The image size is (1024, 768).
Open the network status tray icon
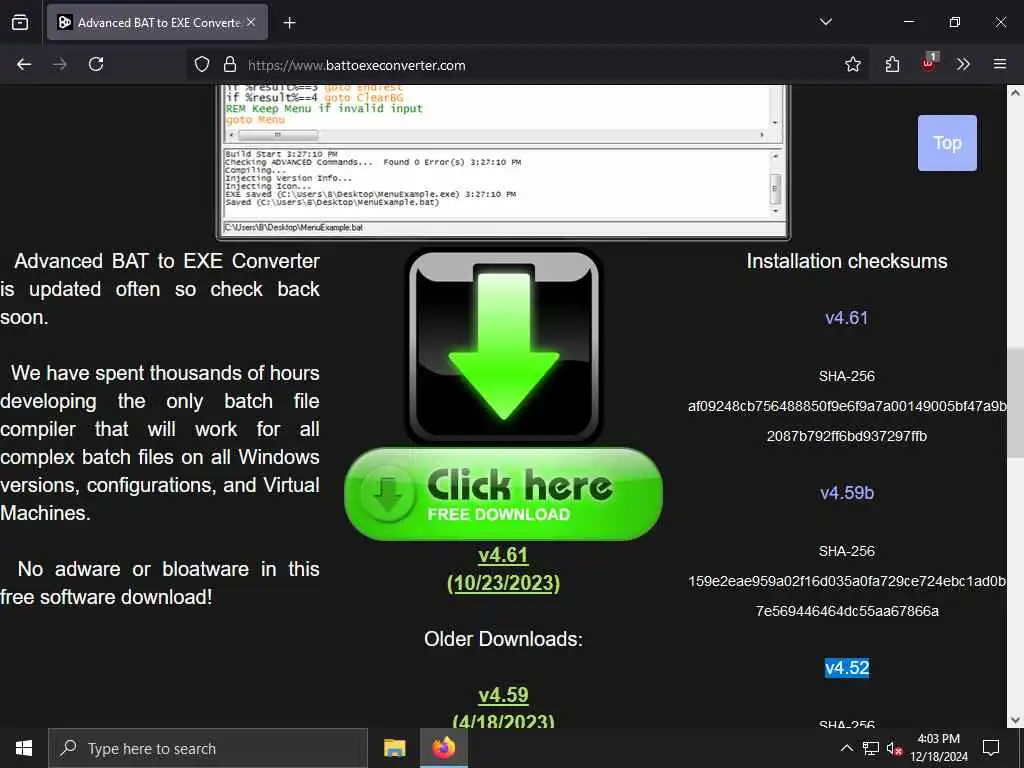[871, 748]
